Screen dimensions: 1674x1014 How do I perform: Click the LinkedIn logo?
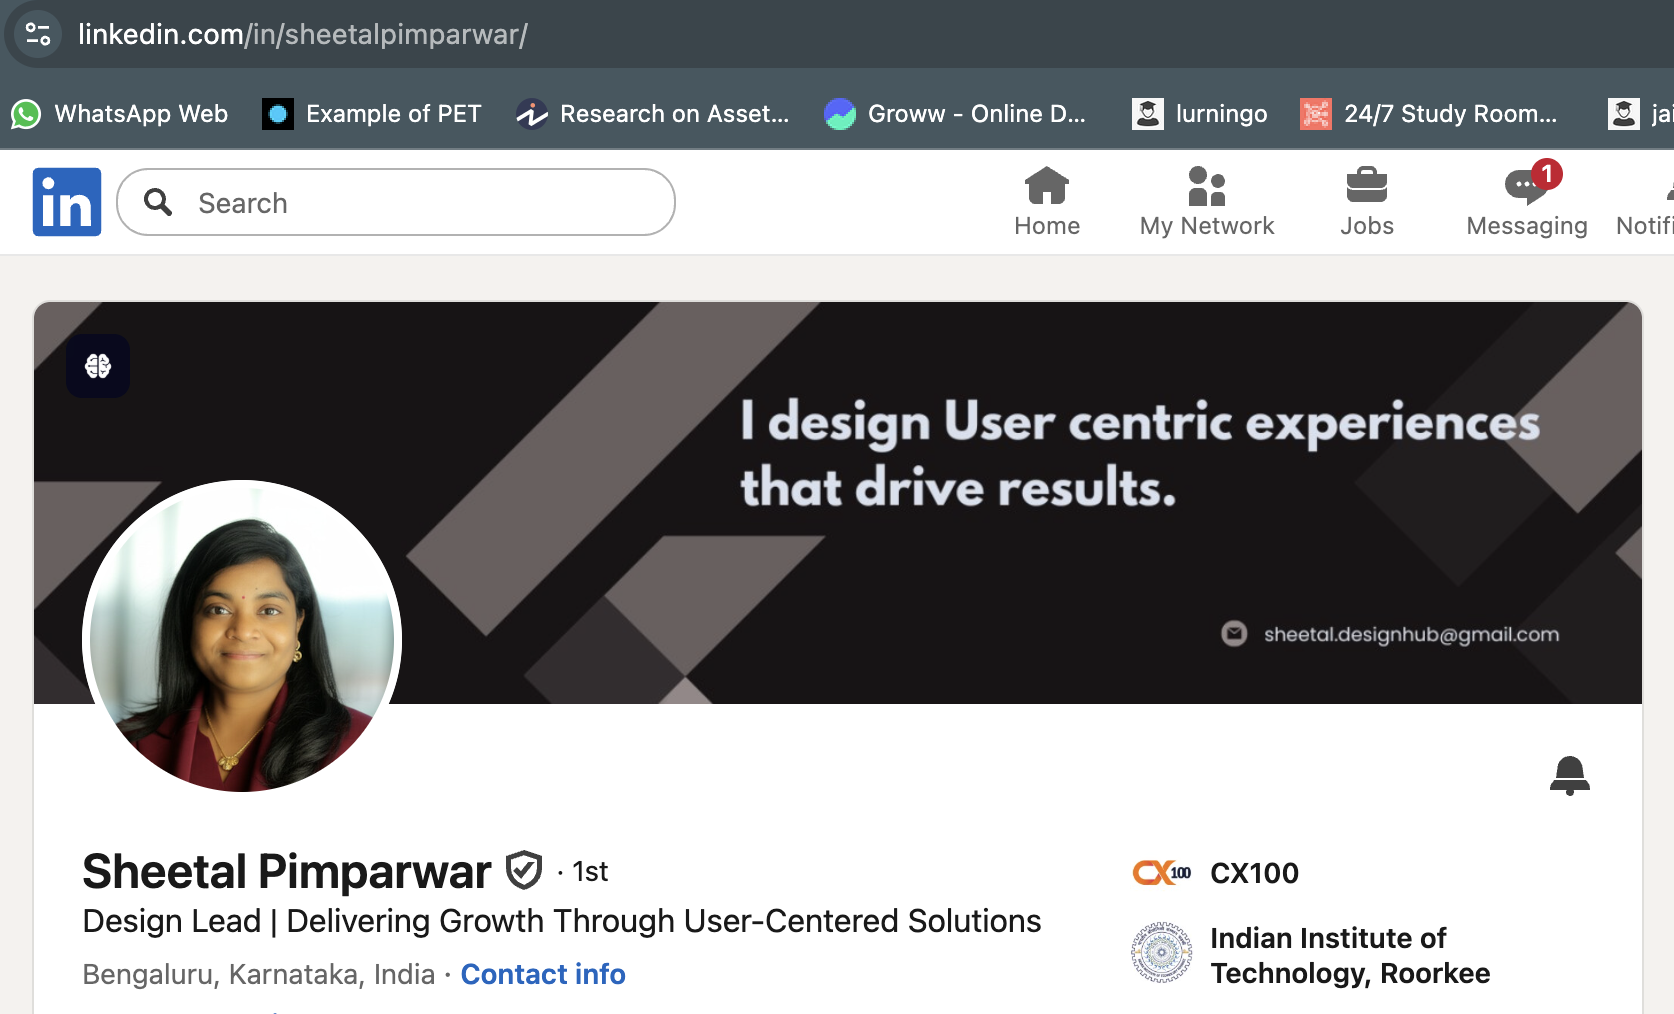(x=66, y=201)
